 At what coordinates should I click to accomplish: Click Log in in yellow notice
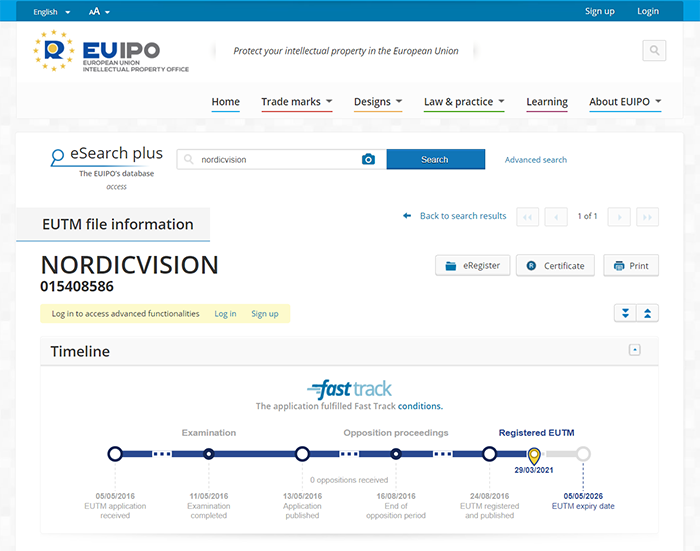(x=225, y=314)
